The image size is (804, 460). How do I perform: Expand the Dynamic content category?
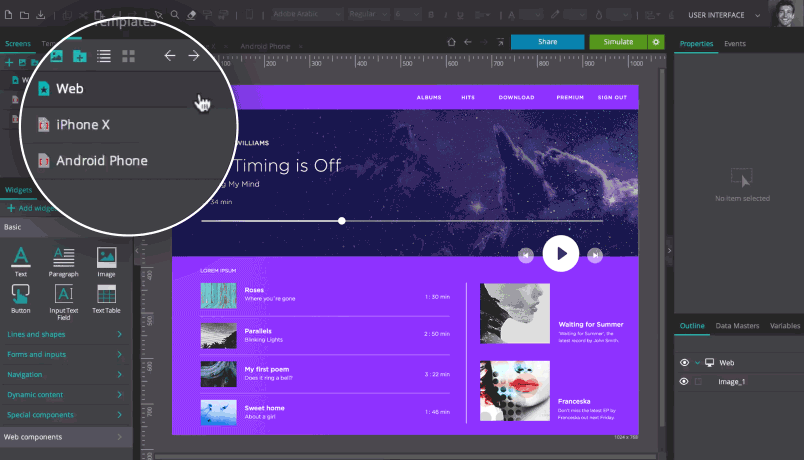[x=65, y=394]
